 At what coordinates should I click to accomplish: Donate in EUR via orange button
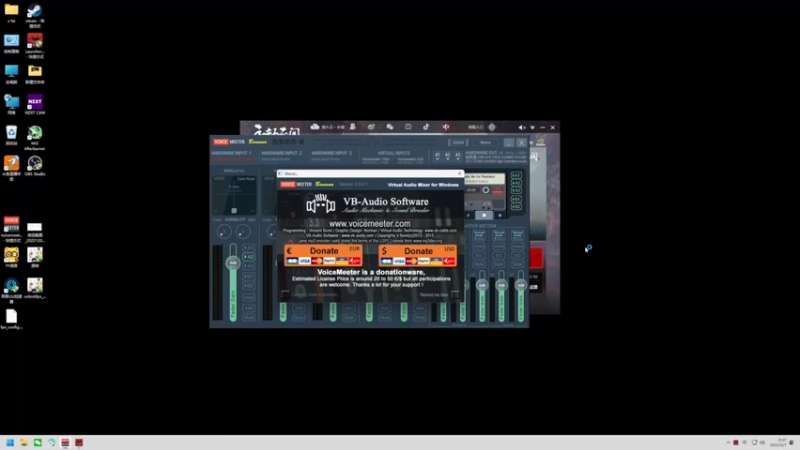(x=323, y=255)
